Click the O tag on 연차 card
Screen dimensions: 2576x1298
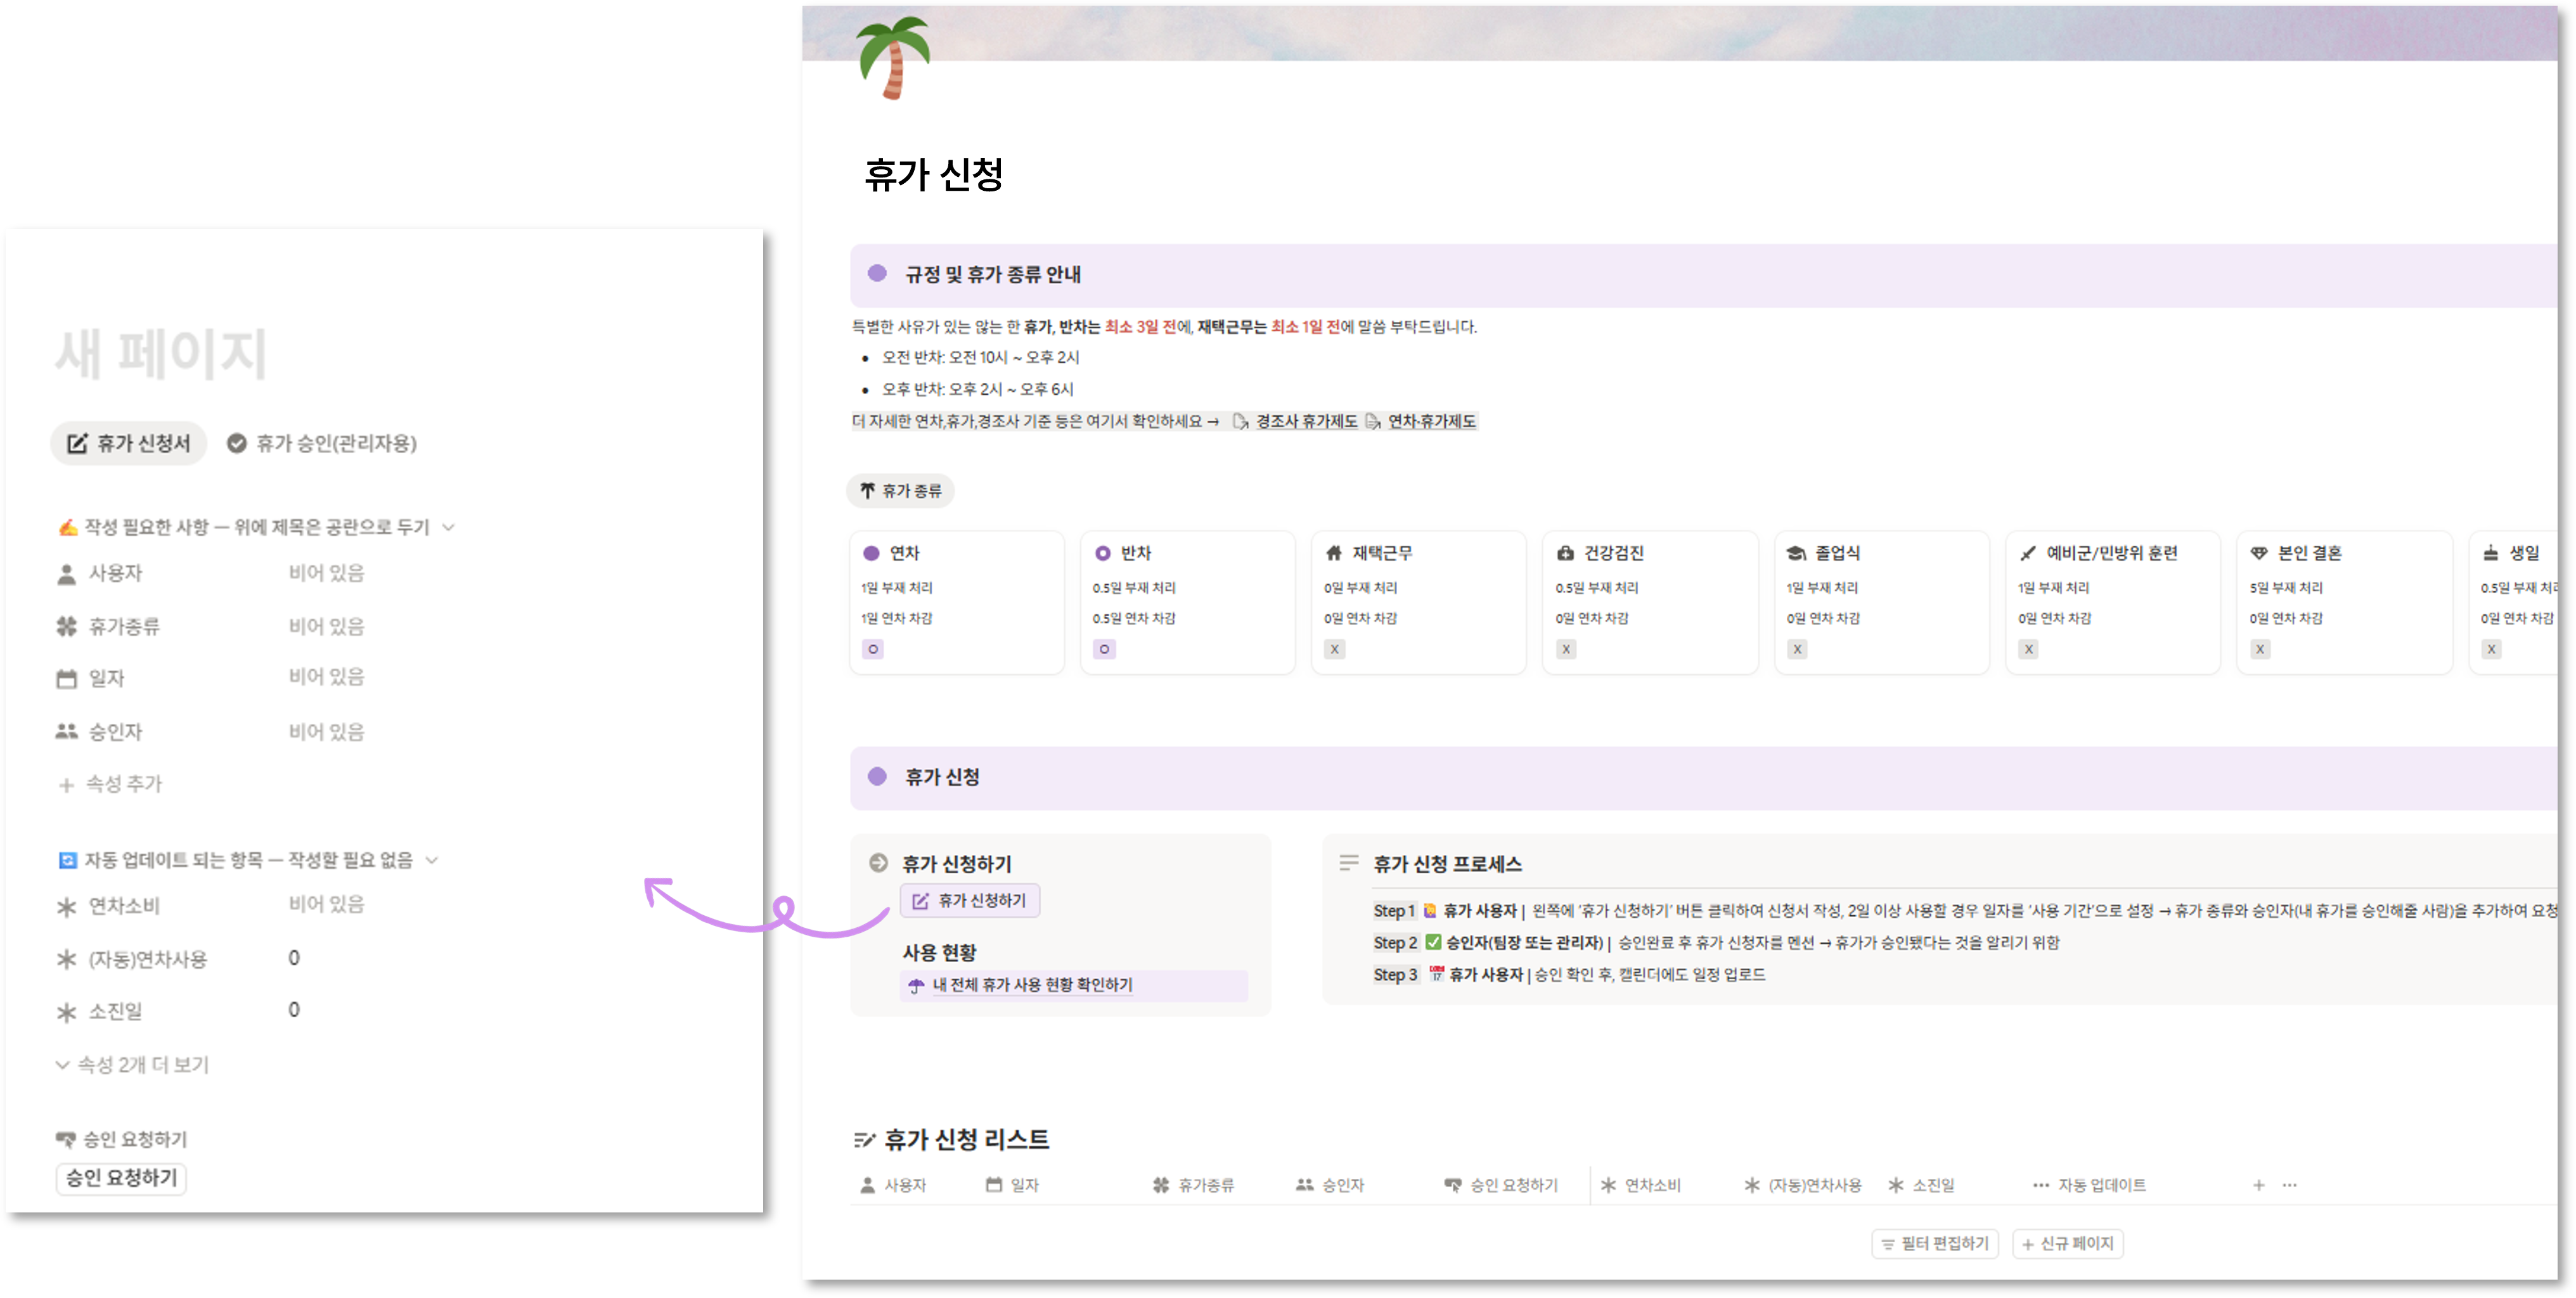pos(873,650)
